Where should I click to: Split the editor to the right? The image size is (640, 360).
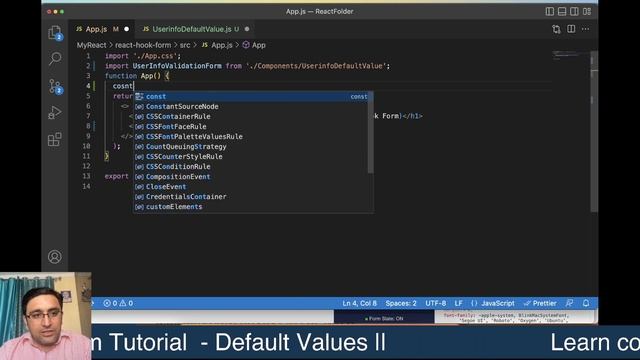(x=571, y=29)
